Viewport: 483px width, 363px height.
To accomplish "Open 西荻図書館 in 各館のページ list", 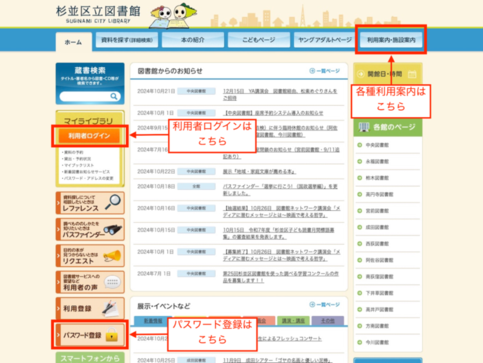I will [x=377, y=244].
